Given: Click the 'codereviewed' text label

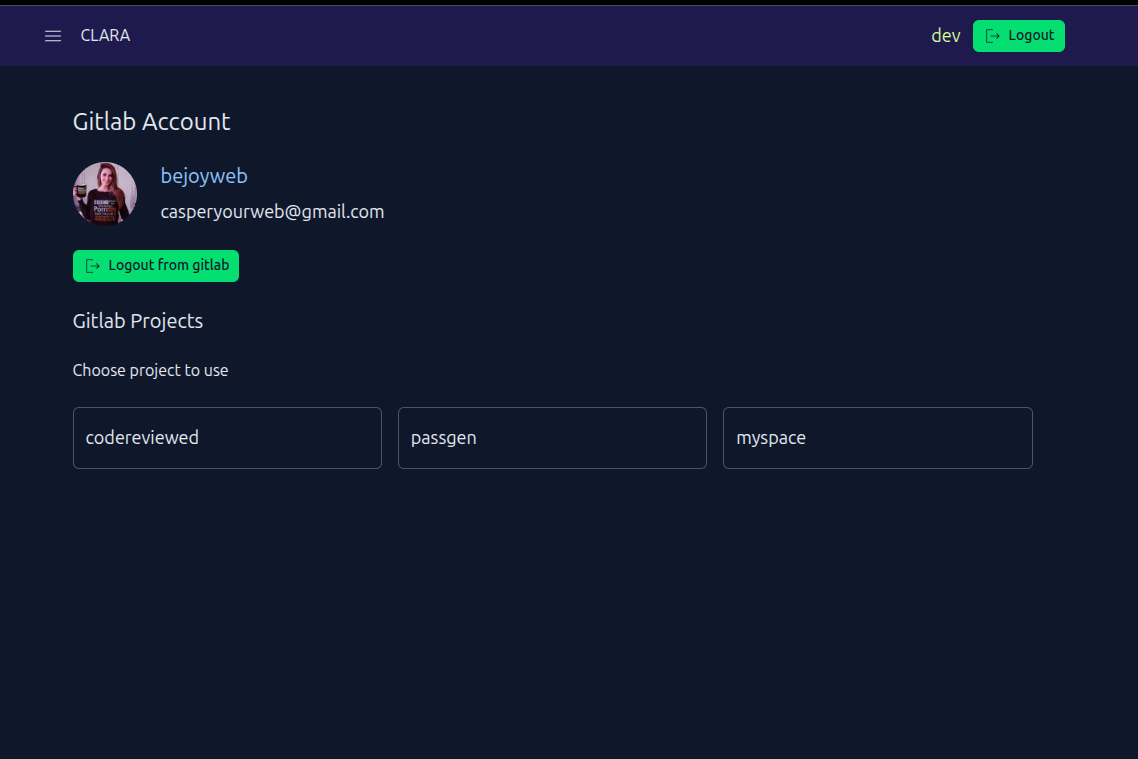Looking at the screenshot, I should click(x=142, y=438).
